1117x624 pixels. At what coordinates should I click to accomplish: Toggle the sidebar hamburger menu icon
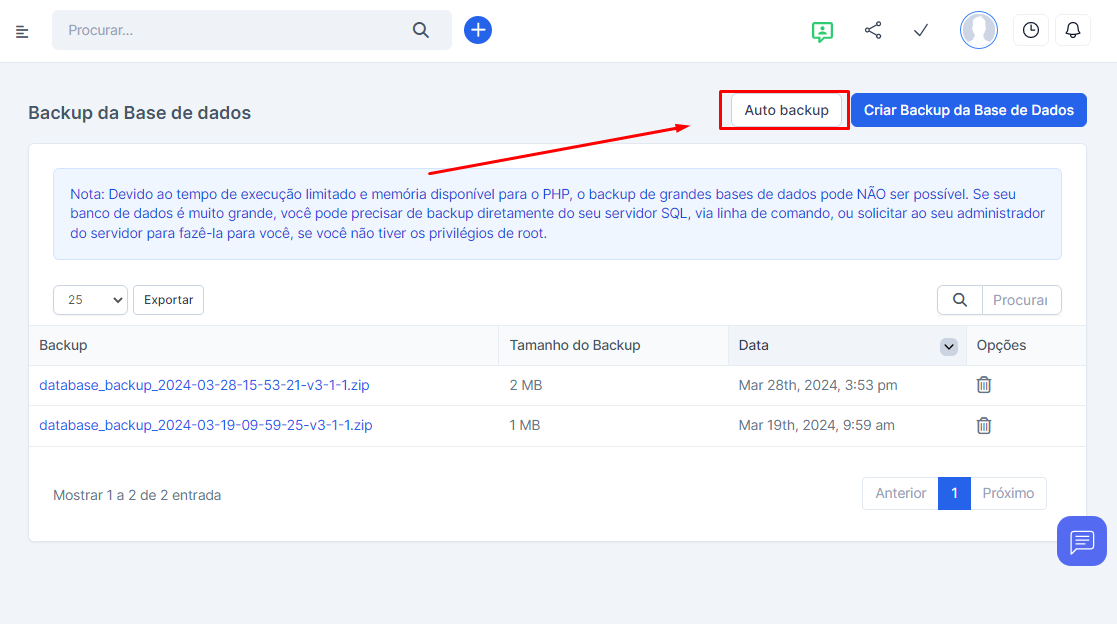pos(22,31)
